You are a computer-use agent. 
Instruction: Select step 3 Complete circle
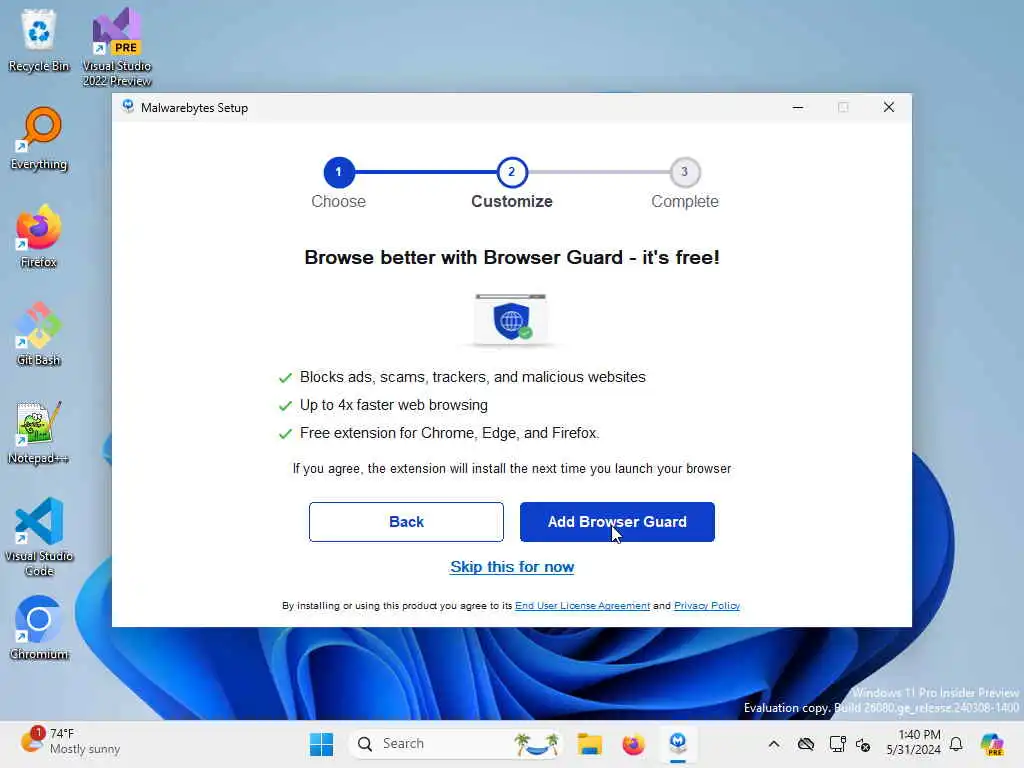pyautogui.click(x=684, y=172)
